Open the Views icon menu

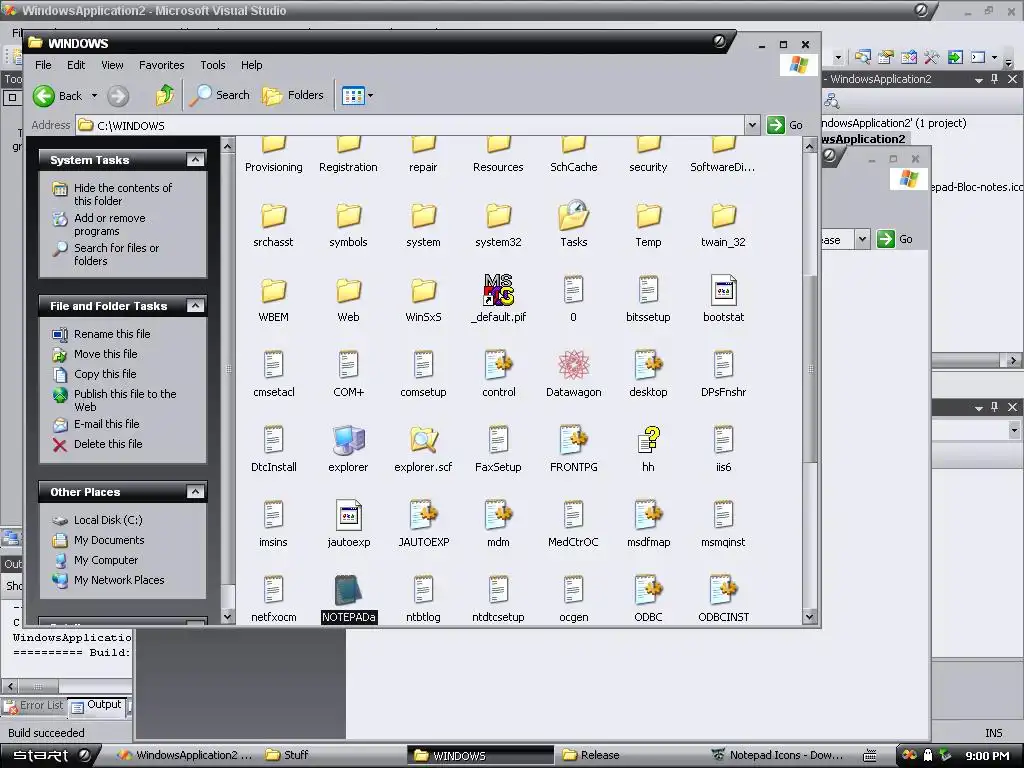point(357,96)
